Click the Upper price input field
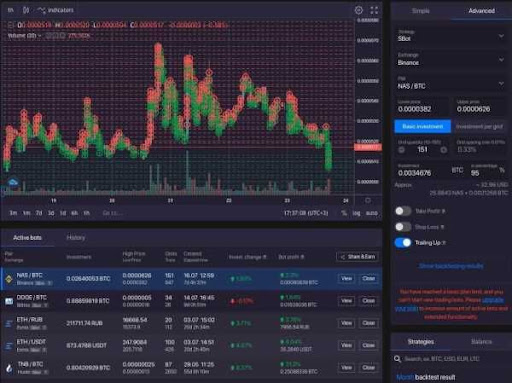Screen dimensions: 512x383 [x=480, y=106]
